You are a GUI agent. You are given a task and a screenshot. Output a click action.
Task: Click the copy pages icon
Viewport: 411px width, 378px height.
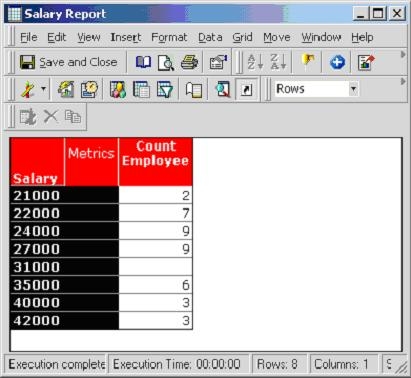[x=73, y=116]
